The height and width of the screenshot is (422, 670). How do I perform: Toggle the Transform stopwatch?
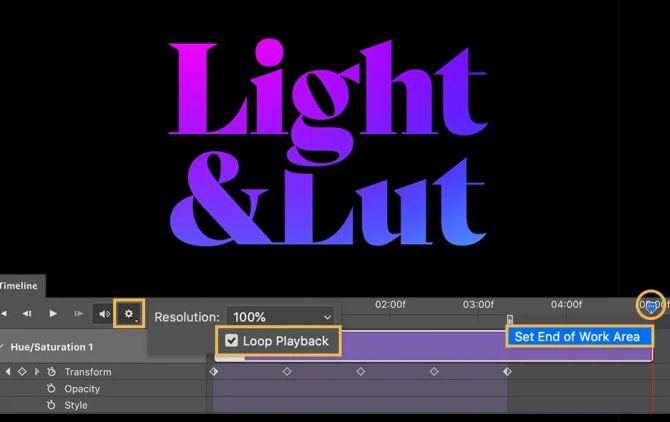[51, 372]
